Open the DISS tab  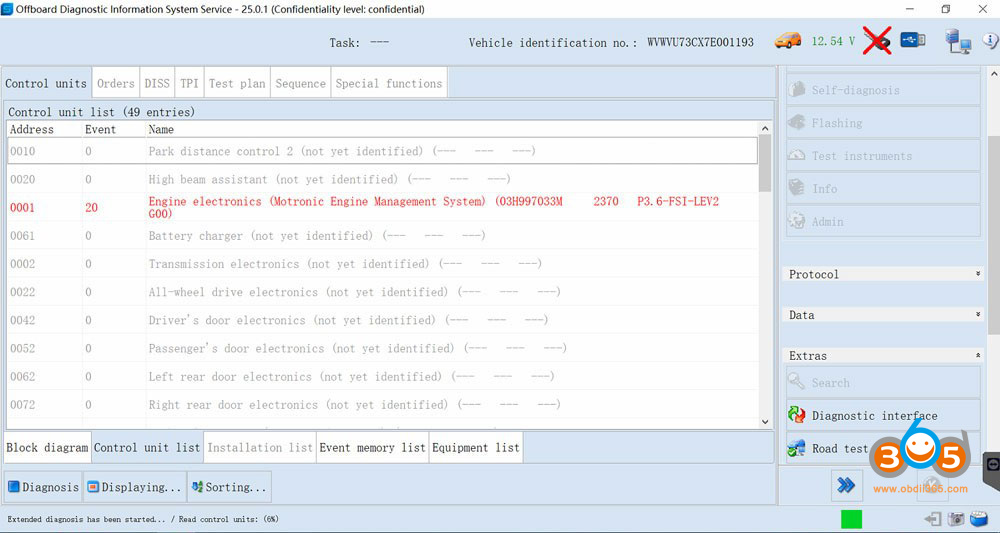point(157,83)
